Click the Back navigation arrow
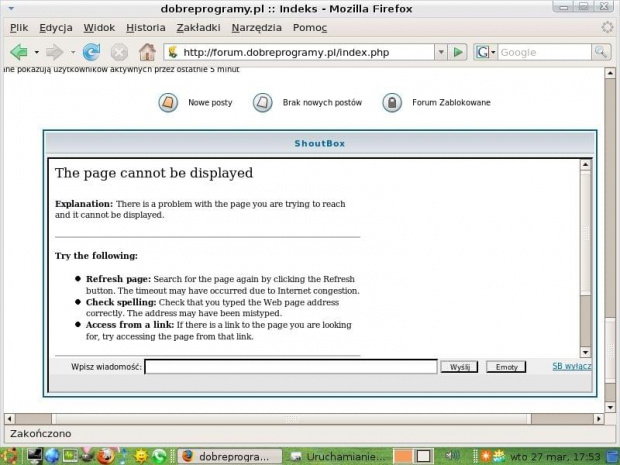 [x=18, y=51]
